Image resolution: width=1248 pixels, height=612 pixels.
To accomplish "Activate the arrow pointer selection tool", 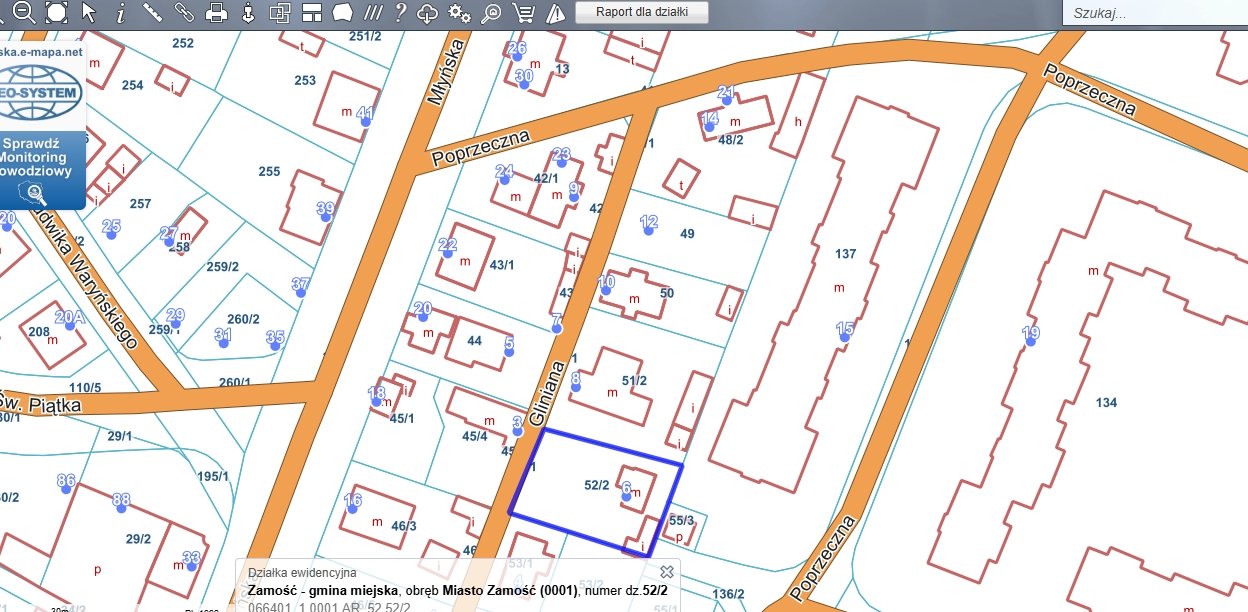I will 88,12.
